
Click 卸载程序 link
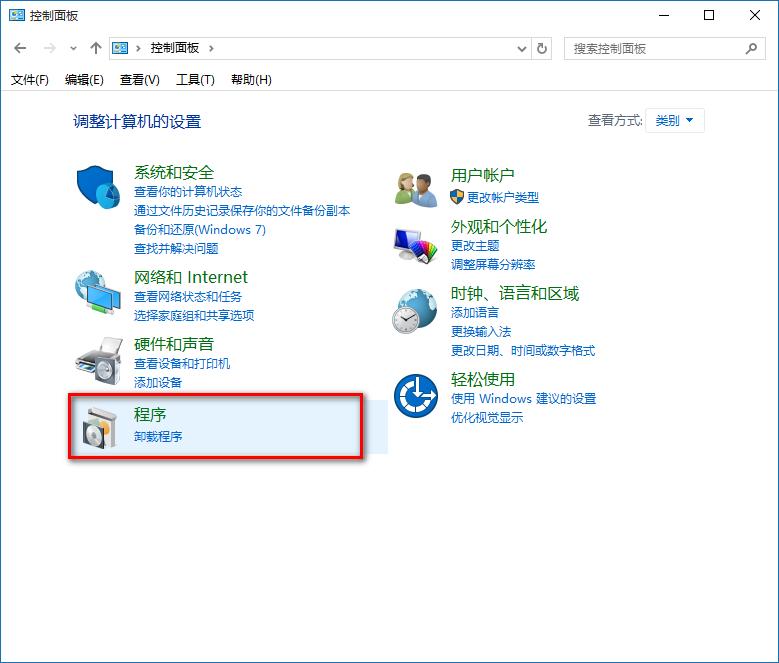[157, 437]
